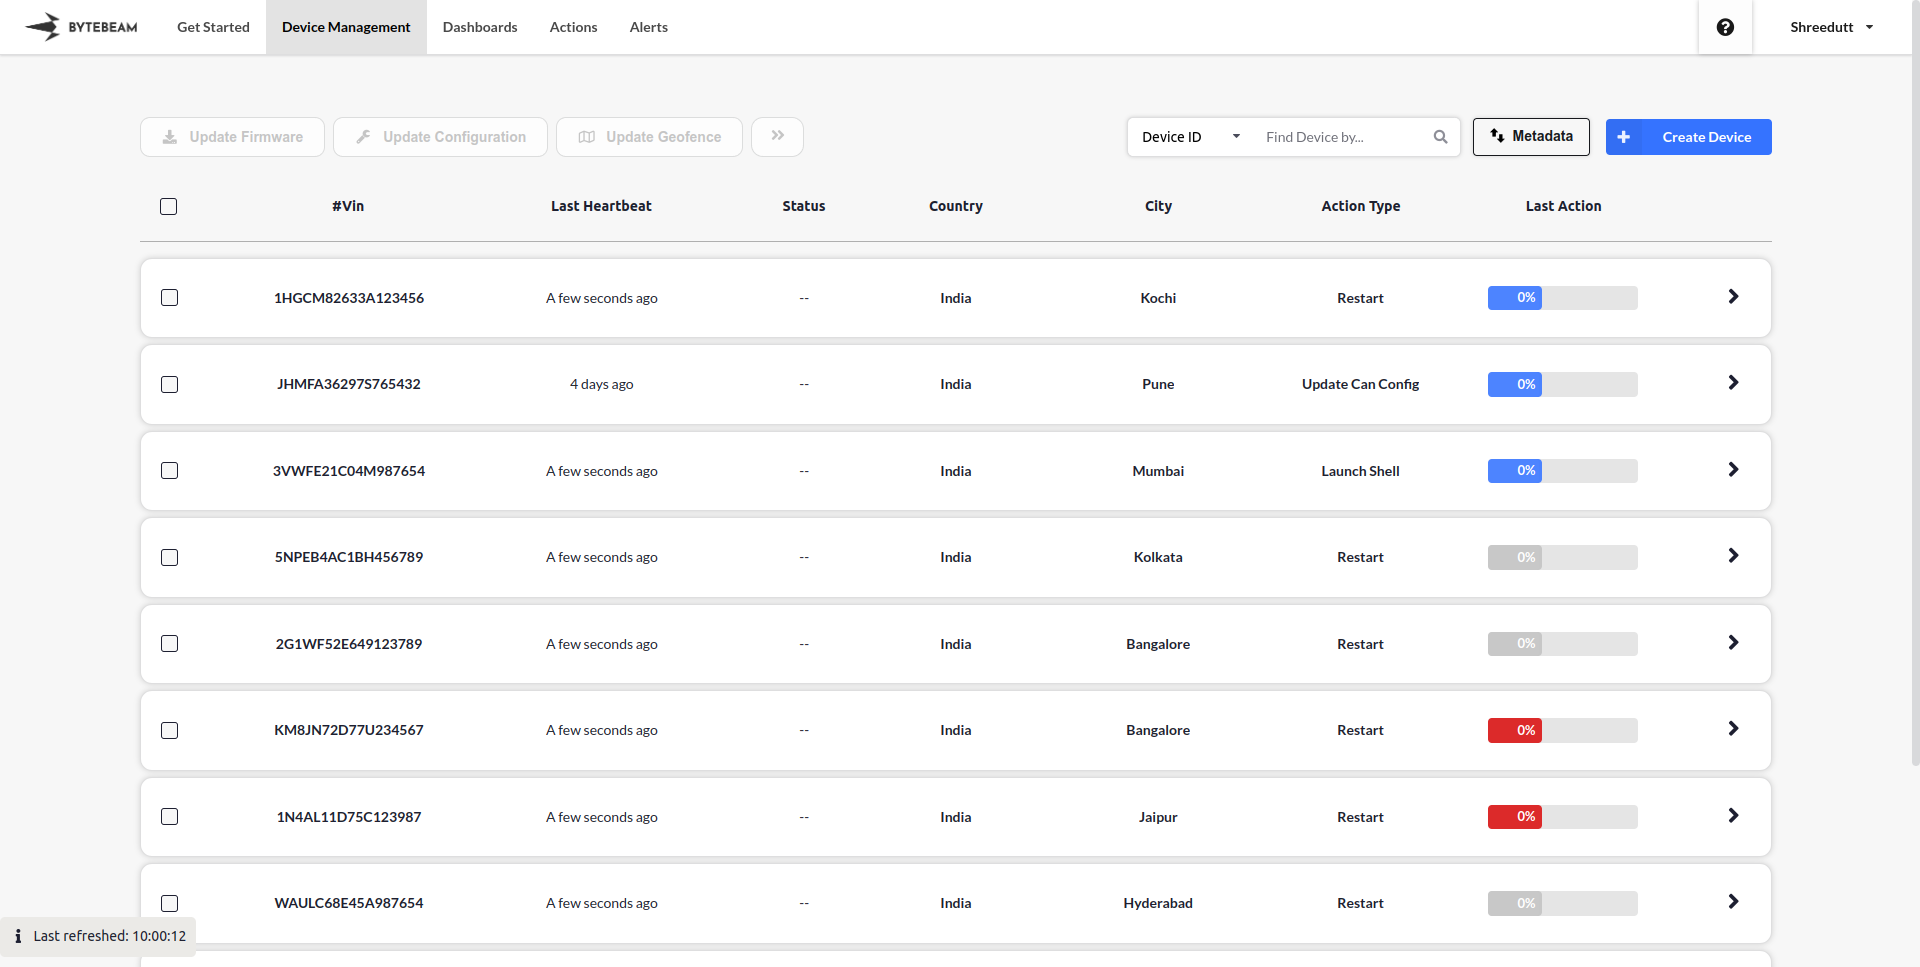Select checkbox for 1HGCM82633A123456
The image size is (1920, 967).
(x=170, y=298)
